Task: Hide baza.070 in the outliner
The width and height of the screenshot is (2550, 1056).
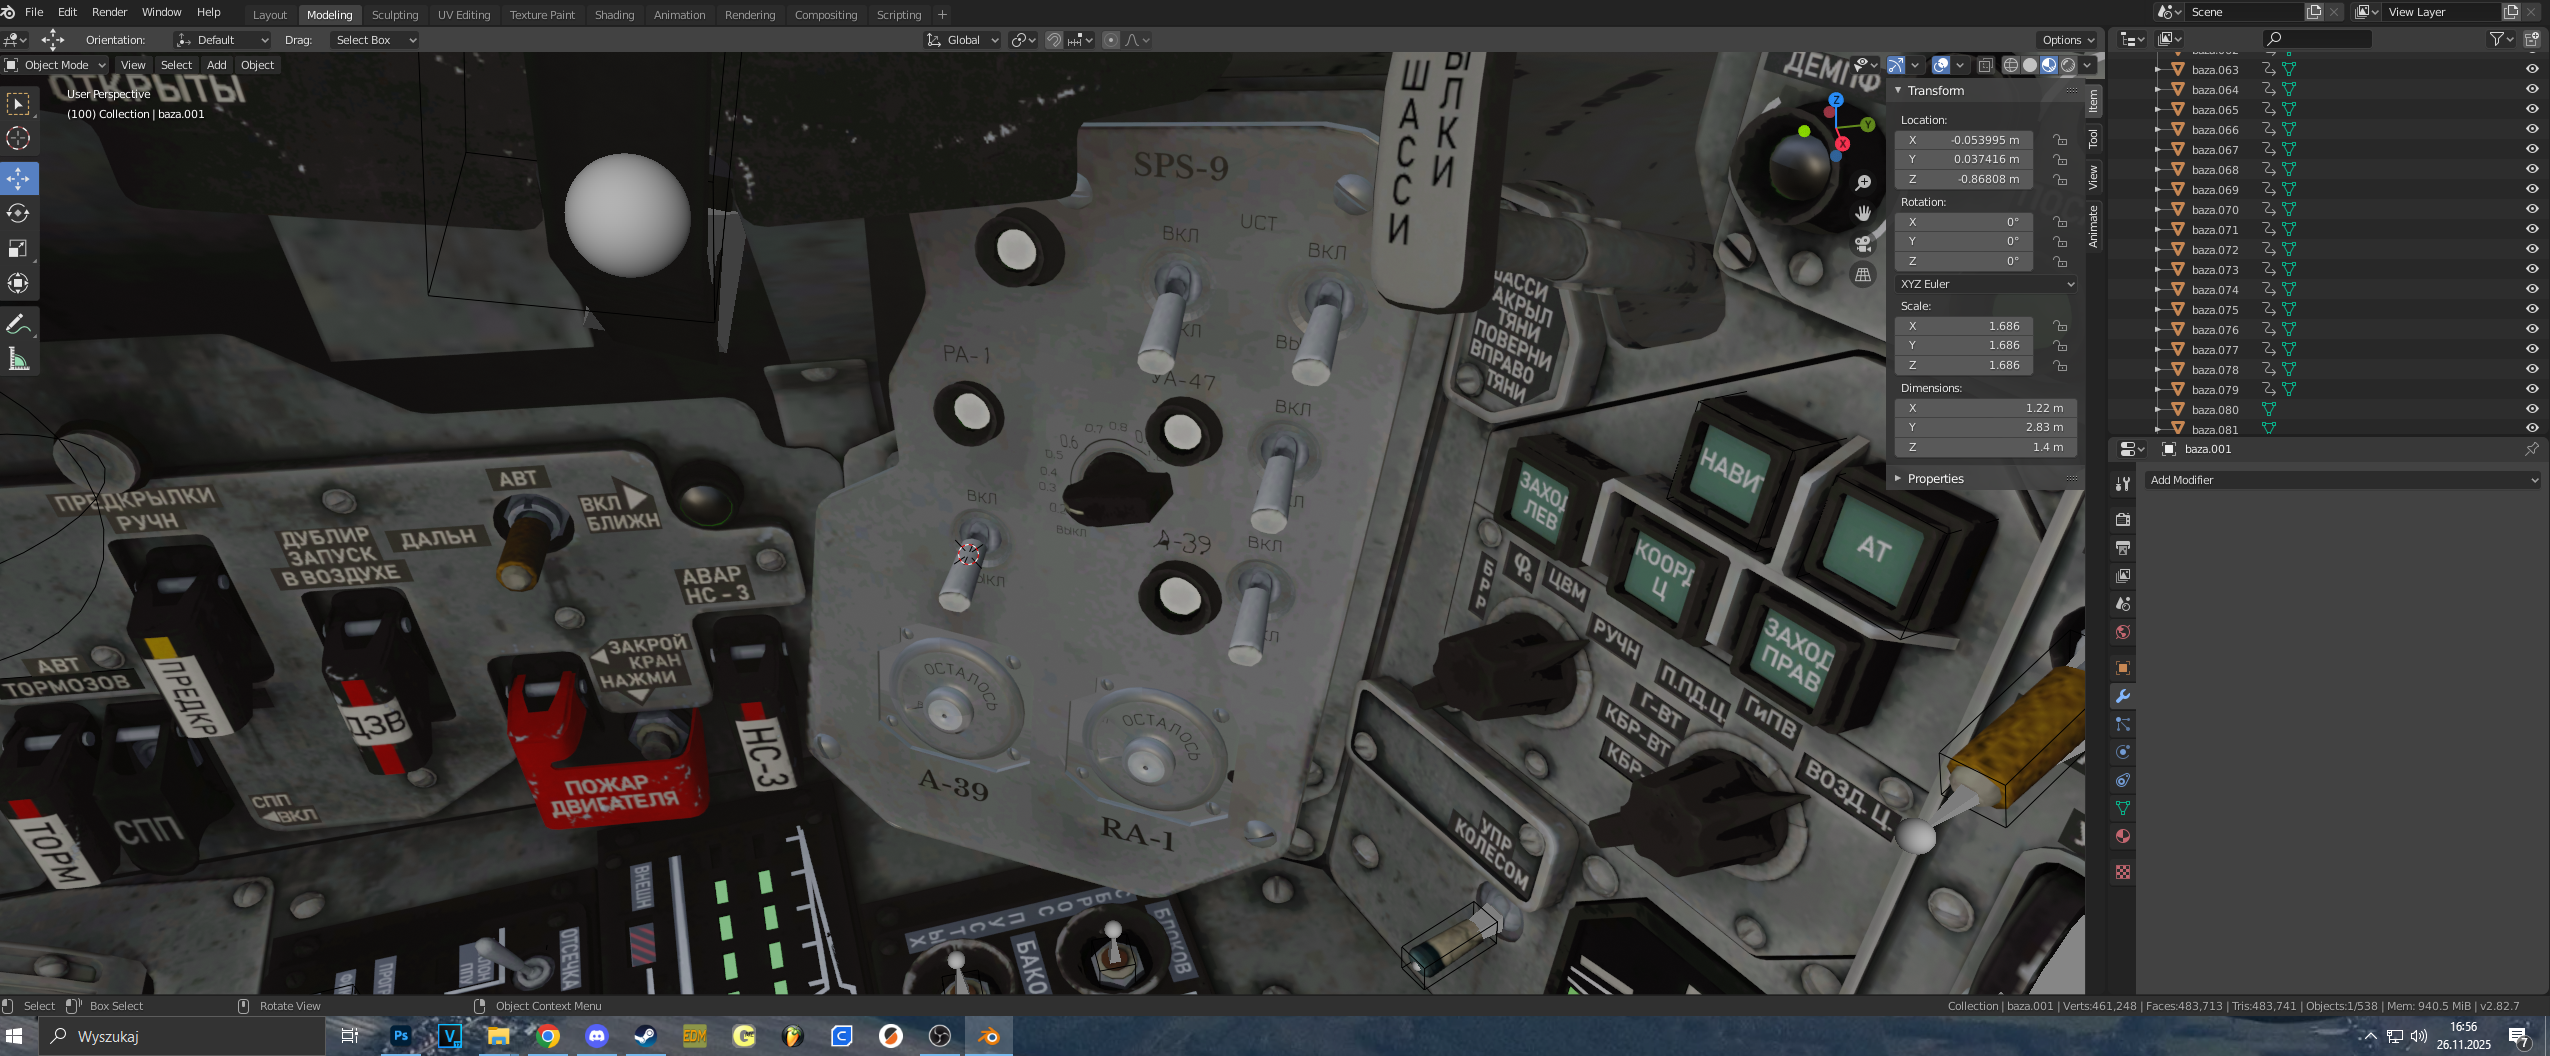Action: [2532, 209]
